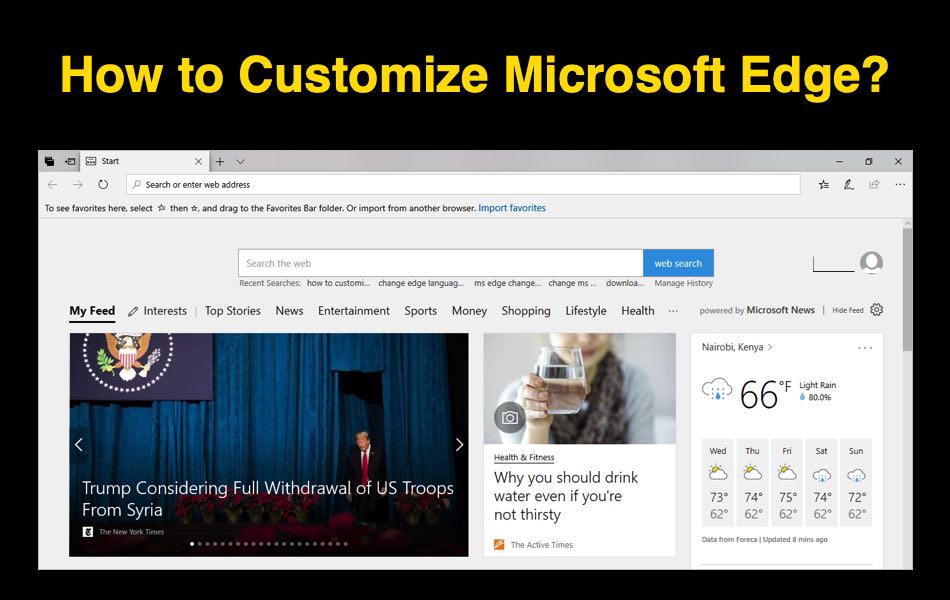This screenshot has width=950, height=600.
Task: Open the Lifestyle tab
Action: 586,311
